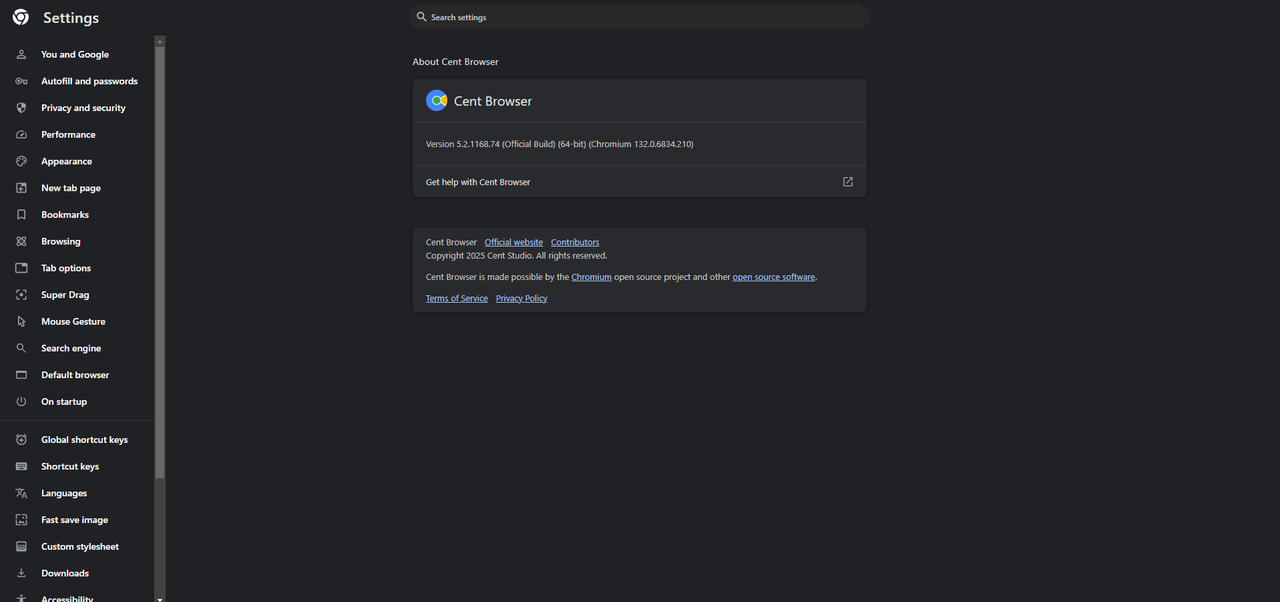Click the New tab page icon

pyautogui.click(x=21, y=188)
